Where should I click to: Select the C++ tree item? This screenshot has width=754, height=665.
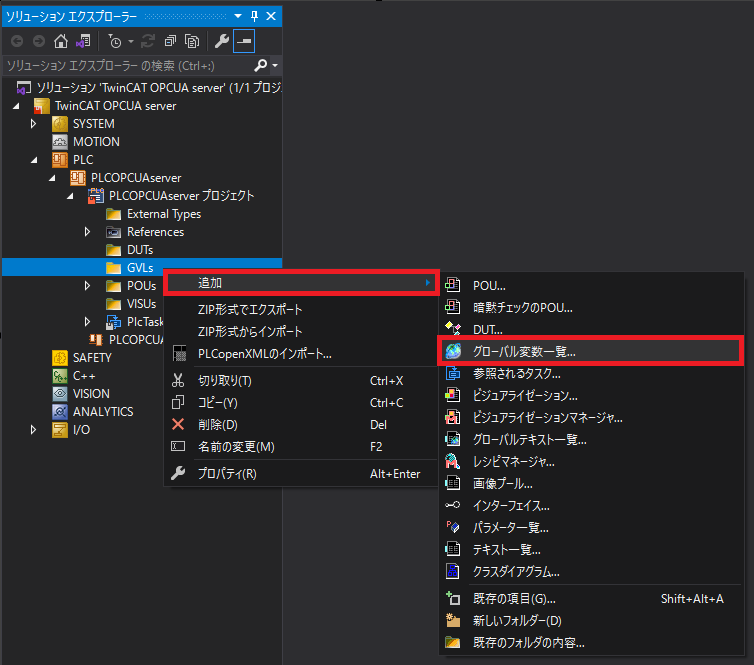click(x=84, y=376)
